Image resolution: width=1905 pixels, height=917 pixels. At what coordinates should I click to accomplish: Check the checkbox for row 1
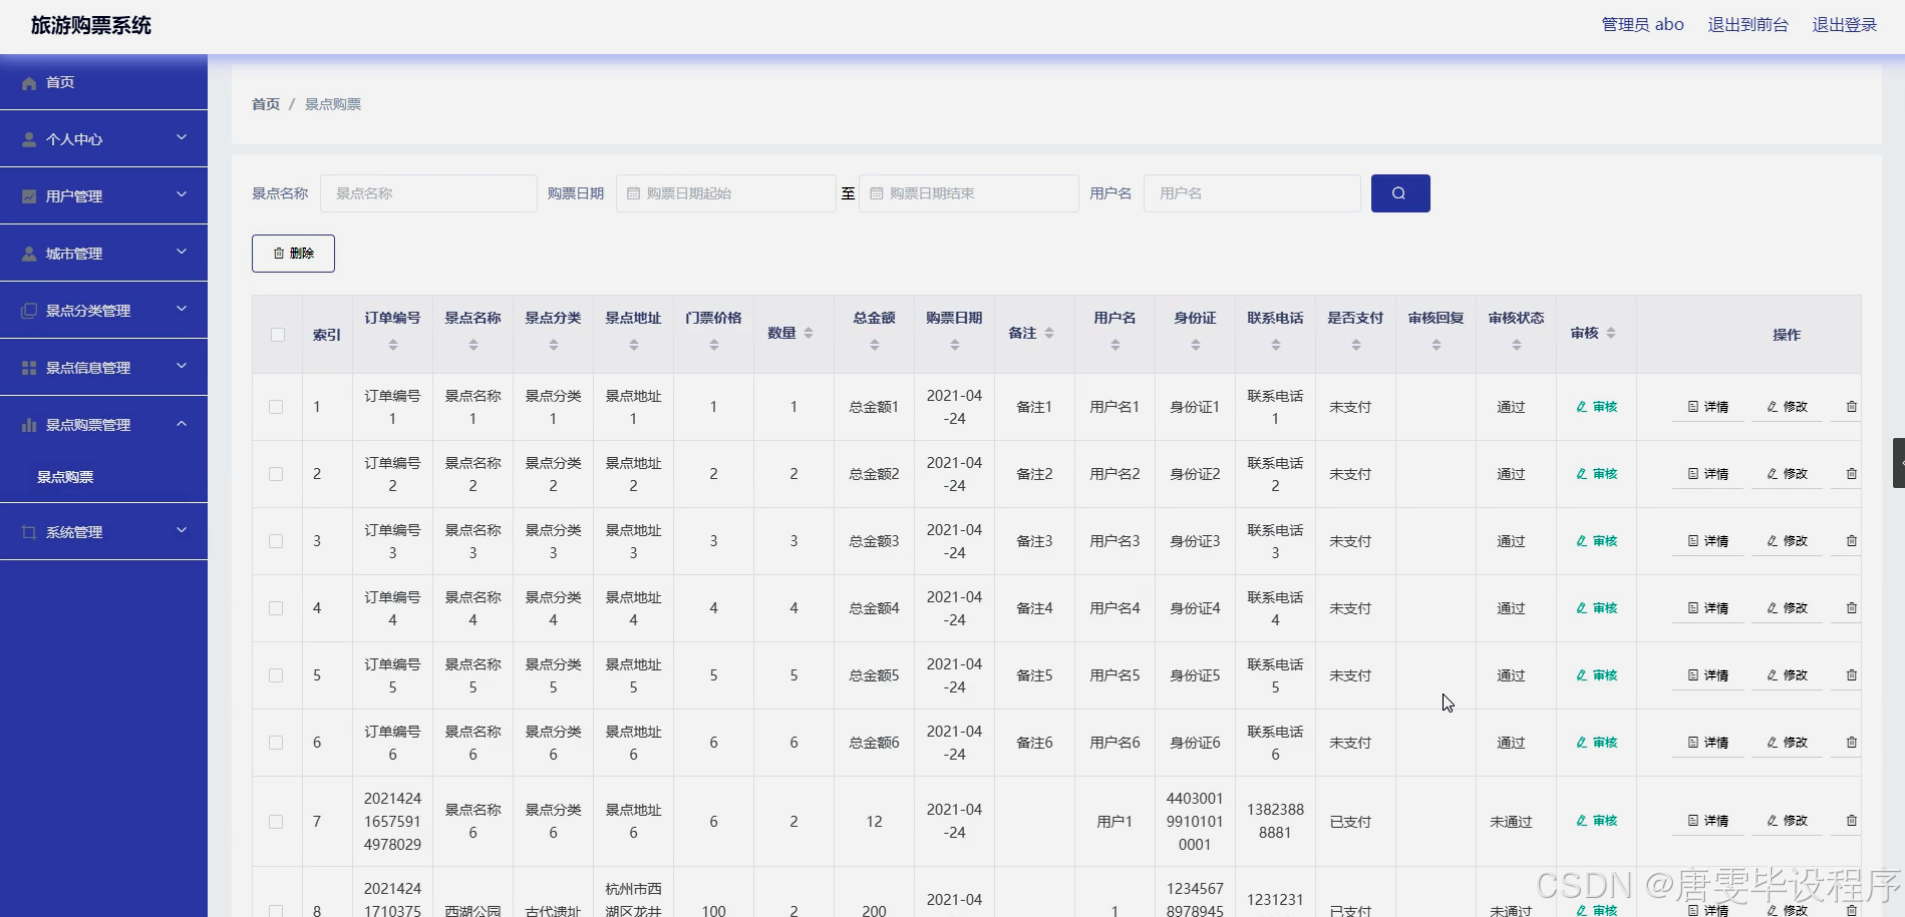click(x=276, y=407)
